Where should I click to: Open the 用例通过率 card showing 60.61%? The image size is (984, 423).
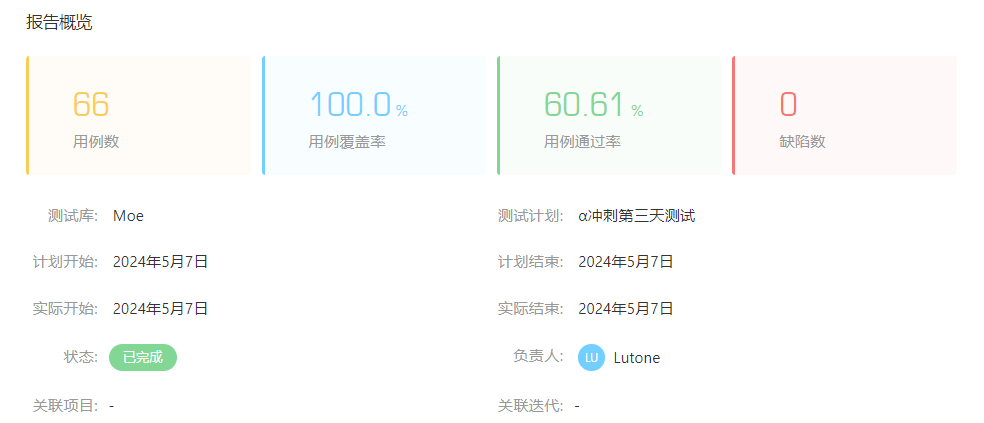(609, 115)
